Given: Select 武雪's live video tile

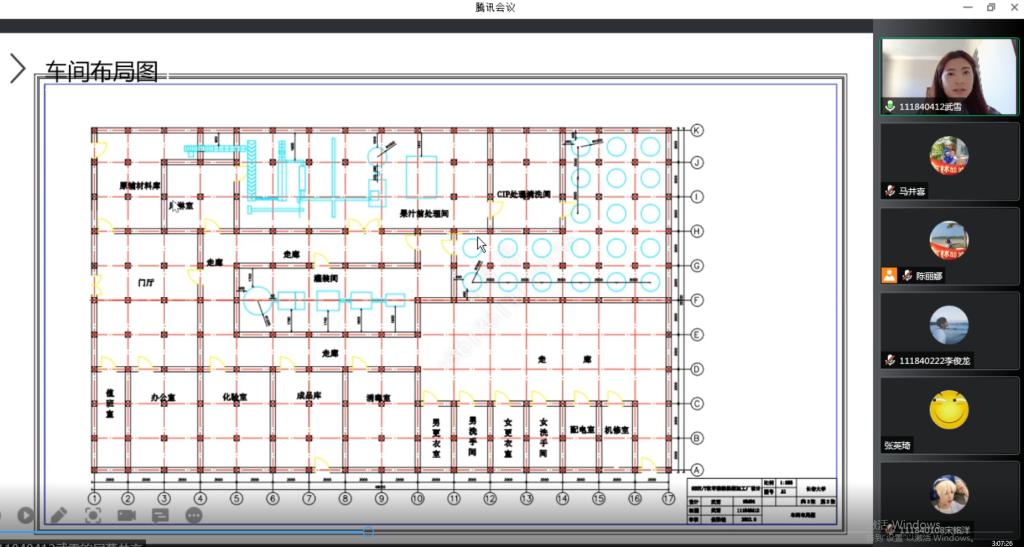Looking at the screenshot, I should [950, 76].
